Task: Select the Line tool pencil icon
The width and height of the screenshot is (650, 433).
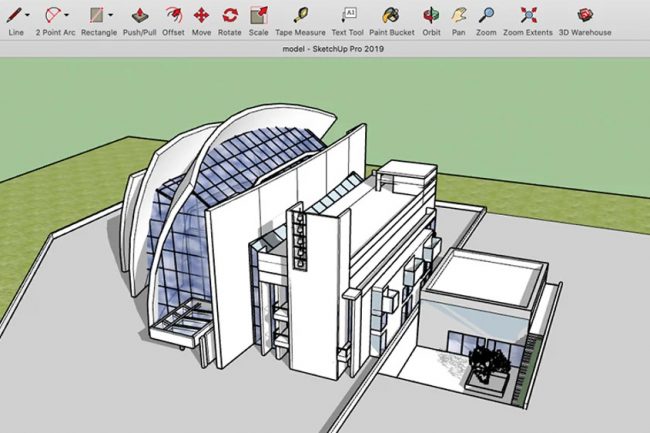Action: click(12, 14)
